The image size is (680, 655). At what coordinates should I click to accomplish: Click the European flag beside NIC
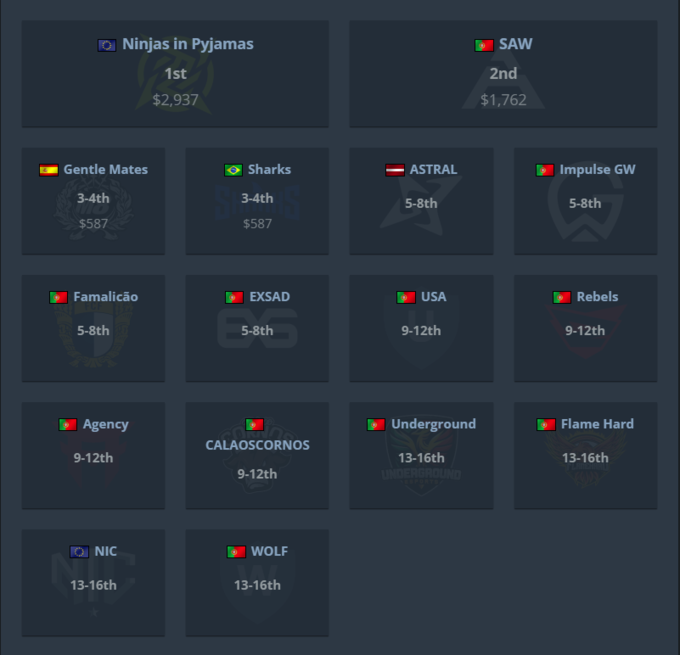pos(79,552)
